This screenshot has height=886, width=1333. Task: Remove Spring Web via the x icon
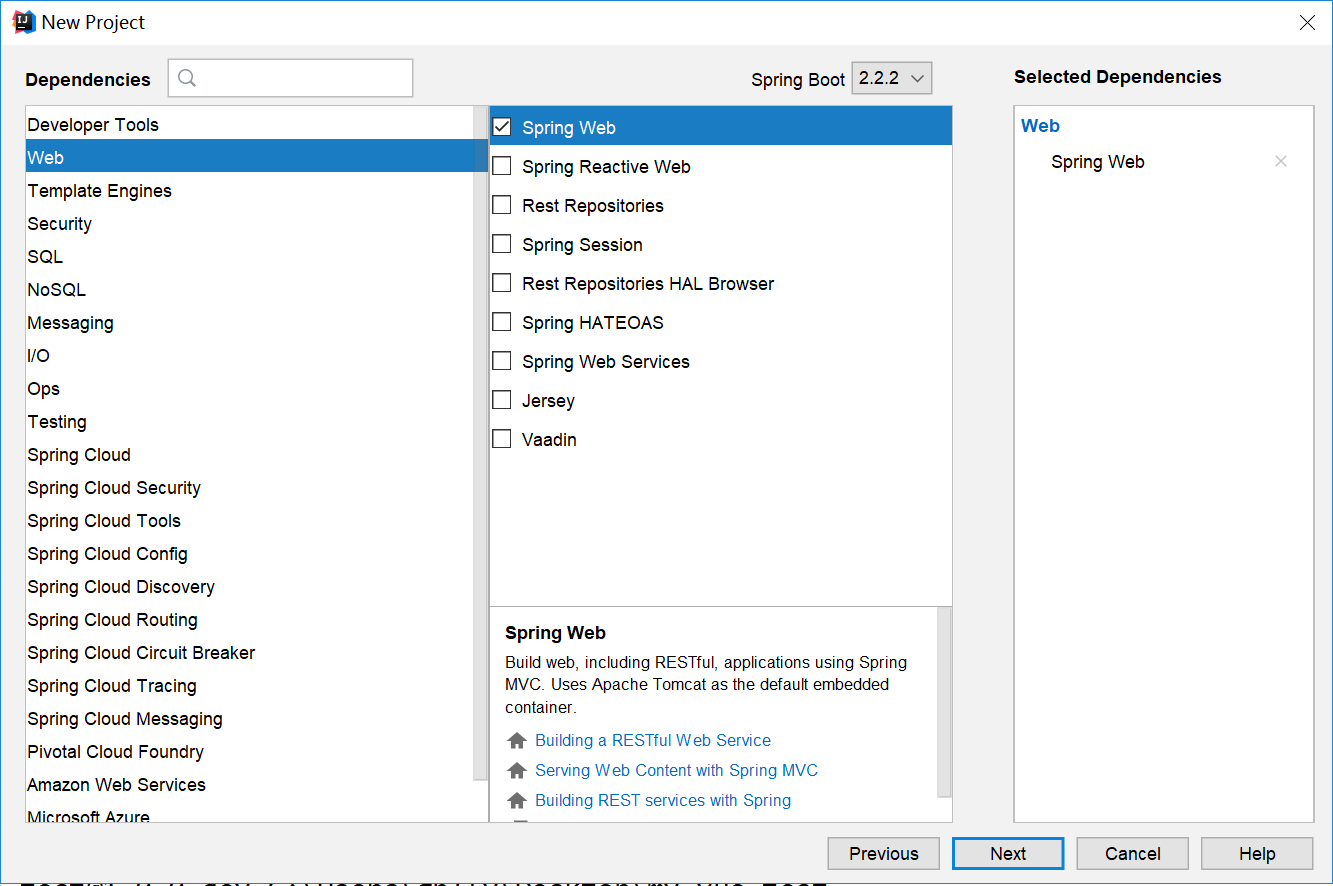point(1280,161)
